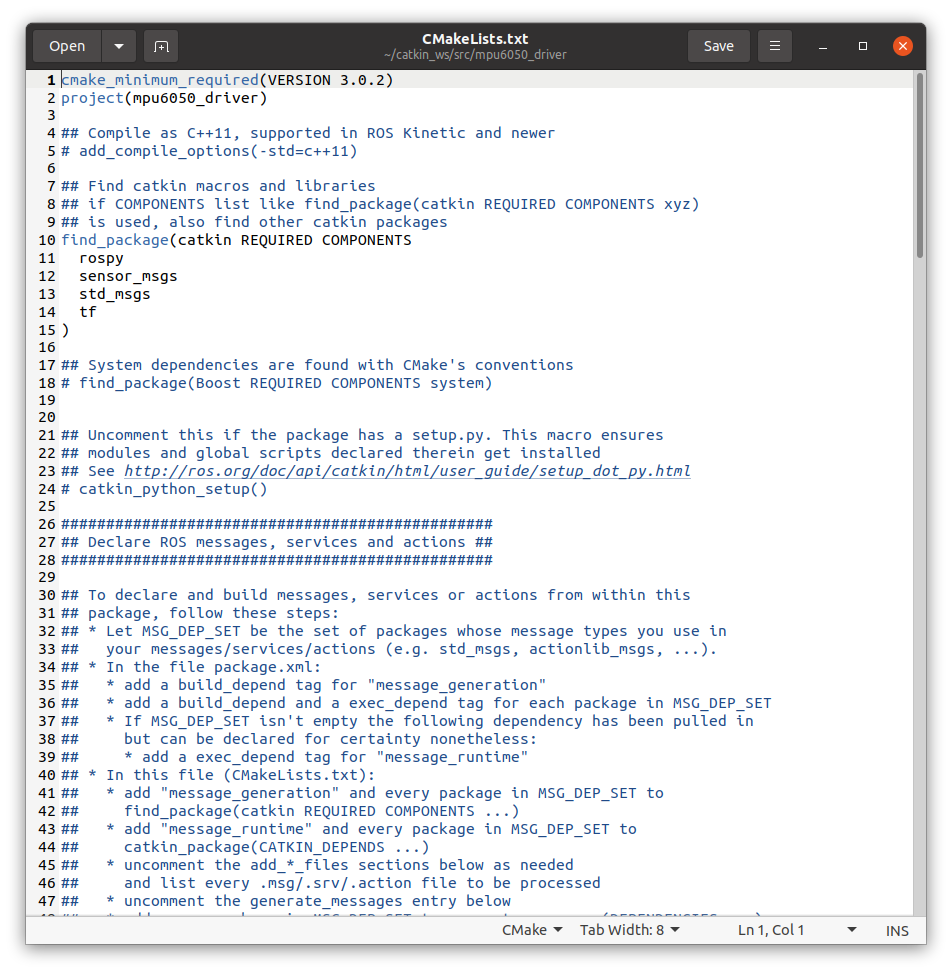The image size is (952, 973).
Task: Click on '## System dependencies are found' line
Action: pos(317,365)
